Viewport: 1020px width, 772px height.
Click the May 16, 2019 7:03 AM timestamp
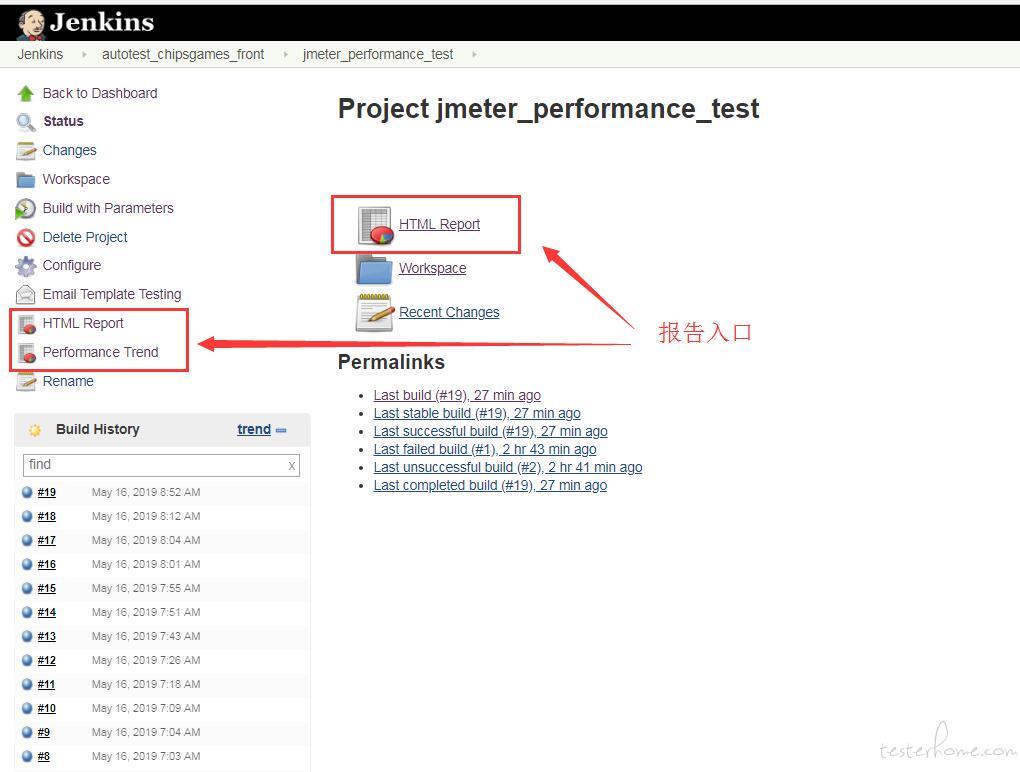tap(146, 757)
